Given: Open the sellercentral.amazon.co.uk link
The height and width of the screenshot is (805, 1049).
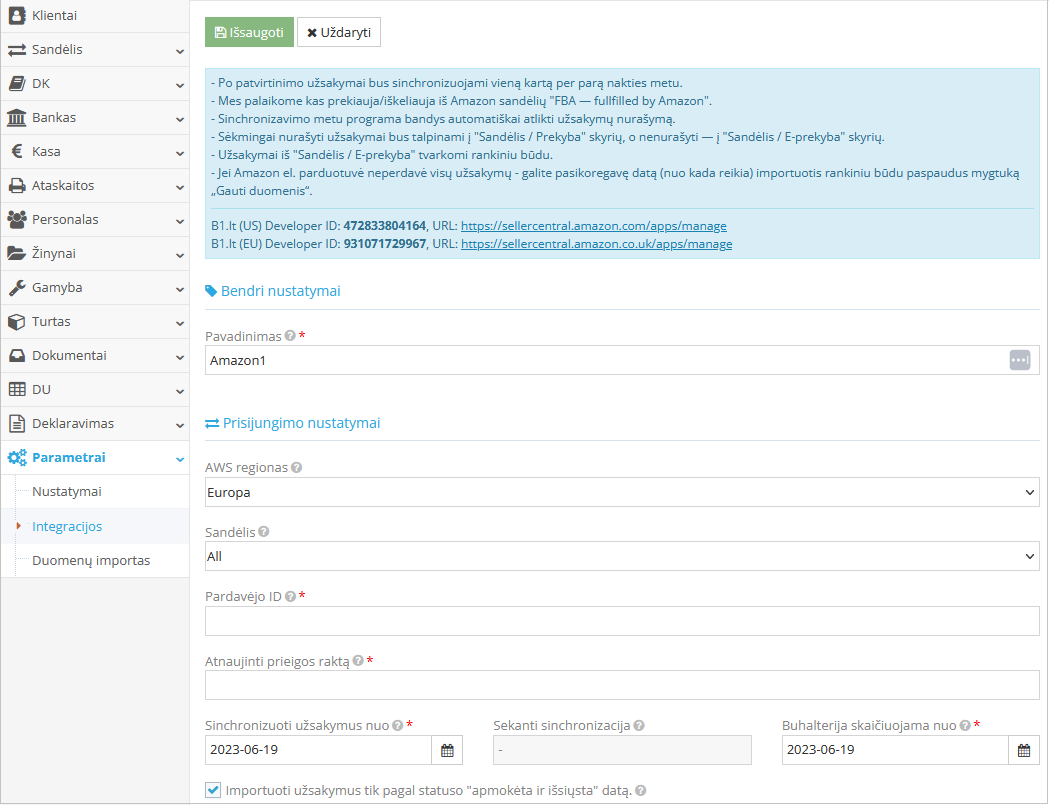Looking at the screenshot, I should click(x=596, y=244).
